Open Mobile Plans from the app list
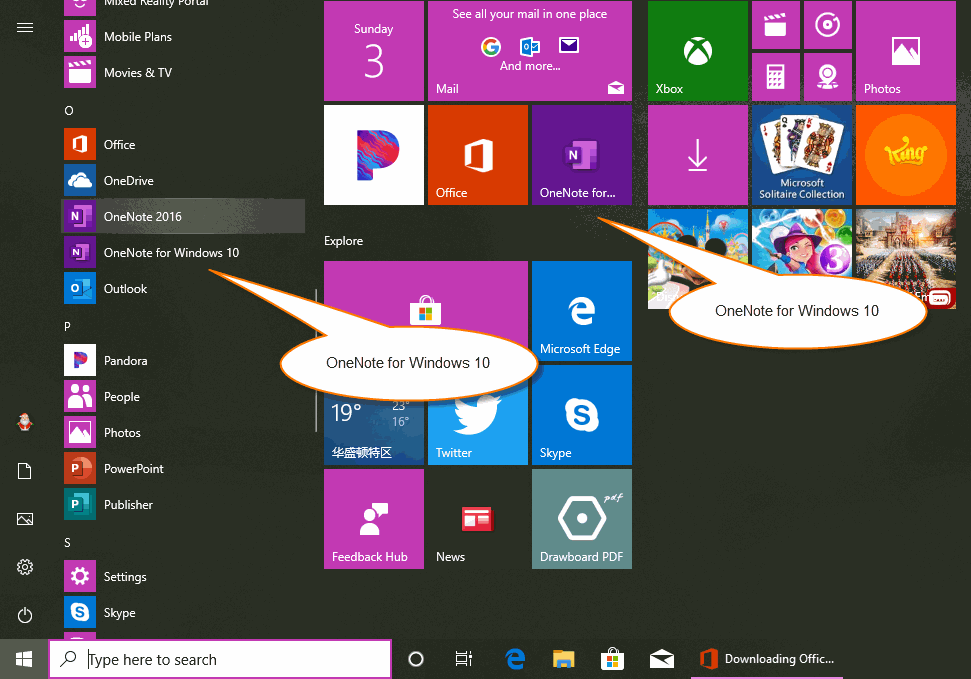Image resolution: width=971 pixels, height=679 pixels. coord(184,37)
